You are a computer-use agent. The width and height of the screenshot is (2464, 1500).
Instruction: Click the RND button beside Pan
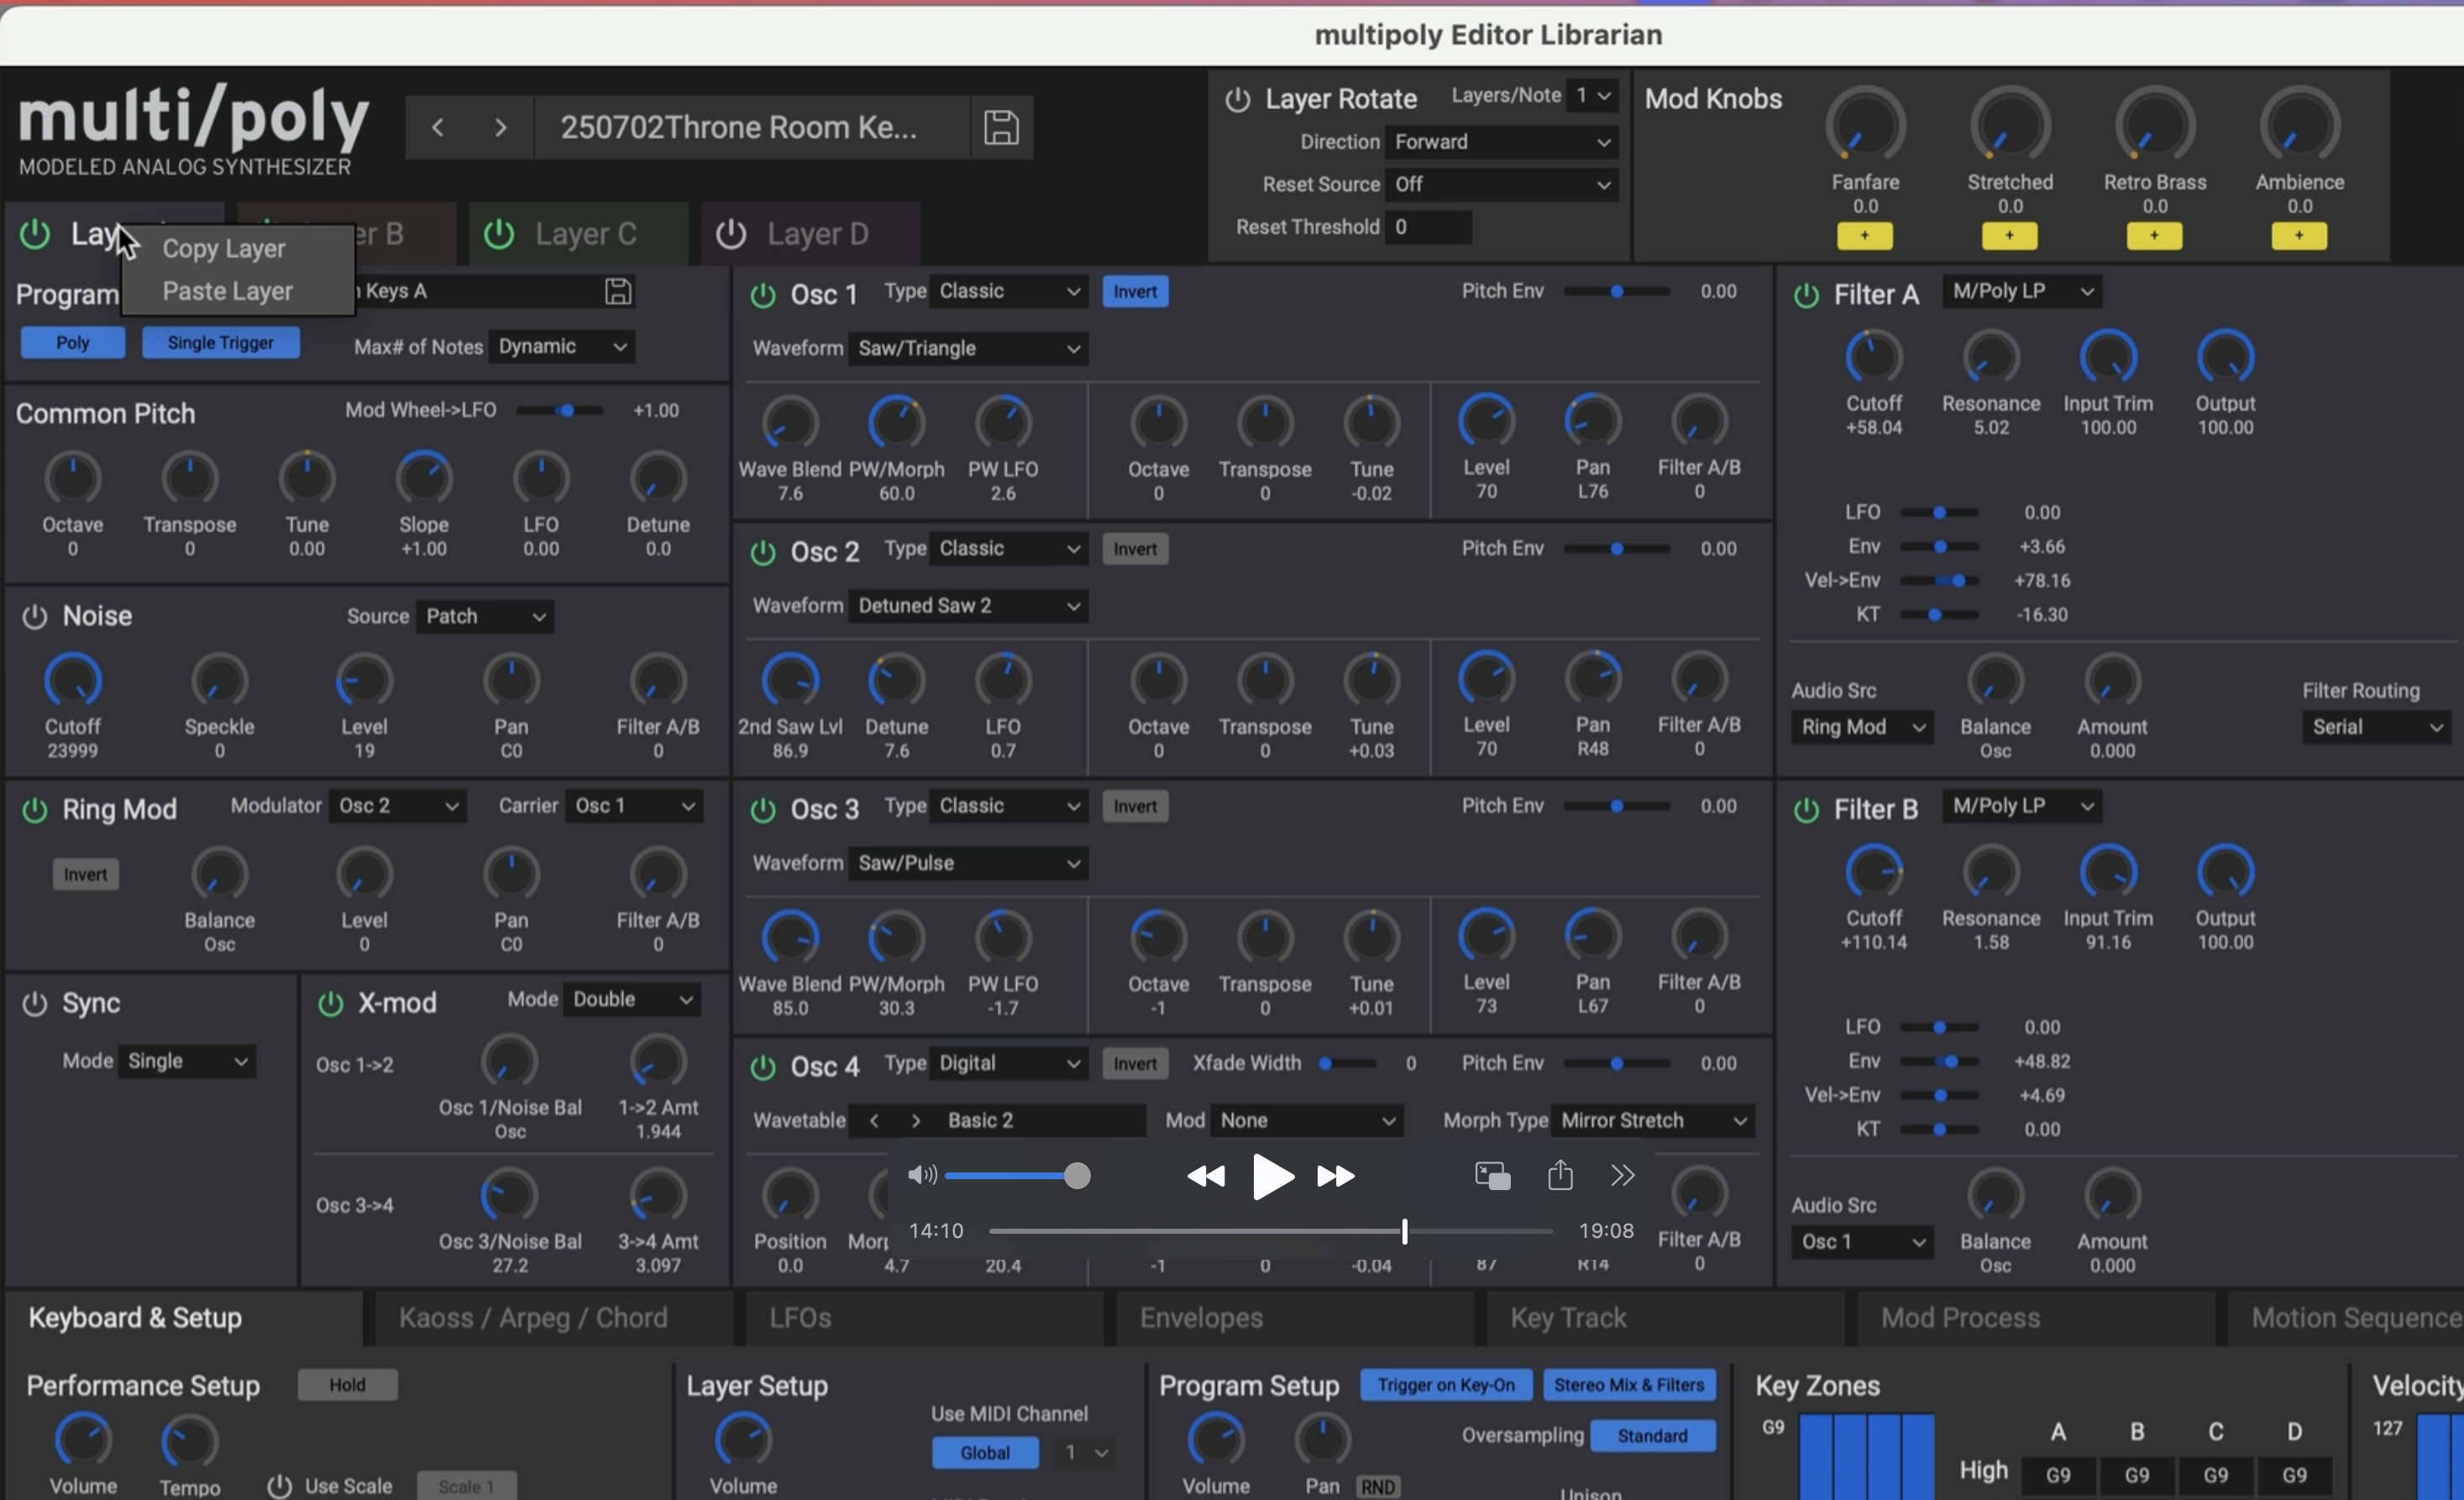[1377, 1487]
